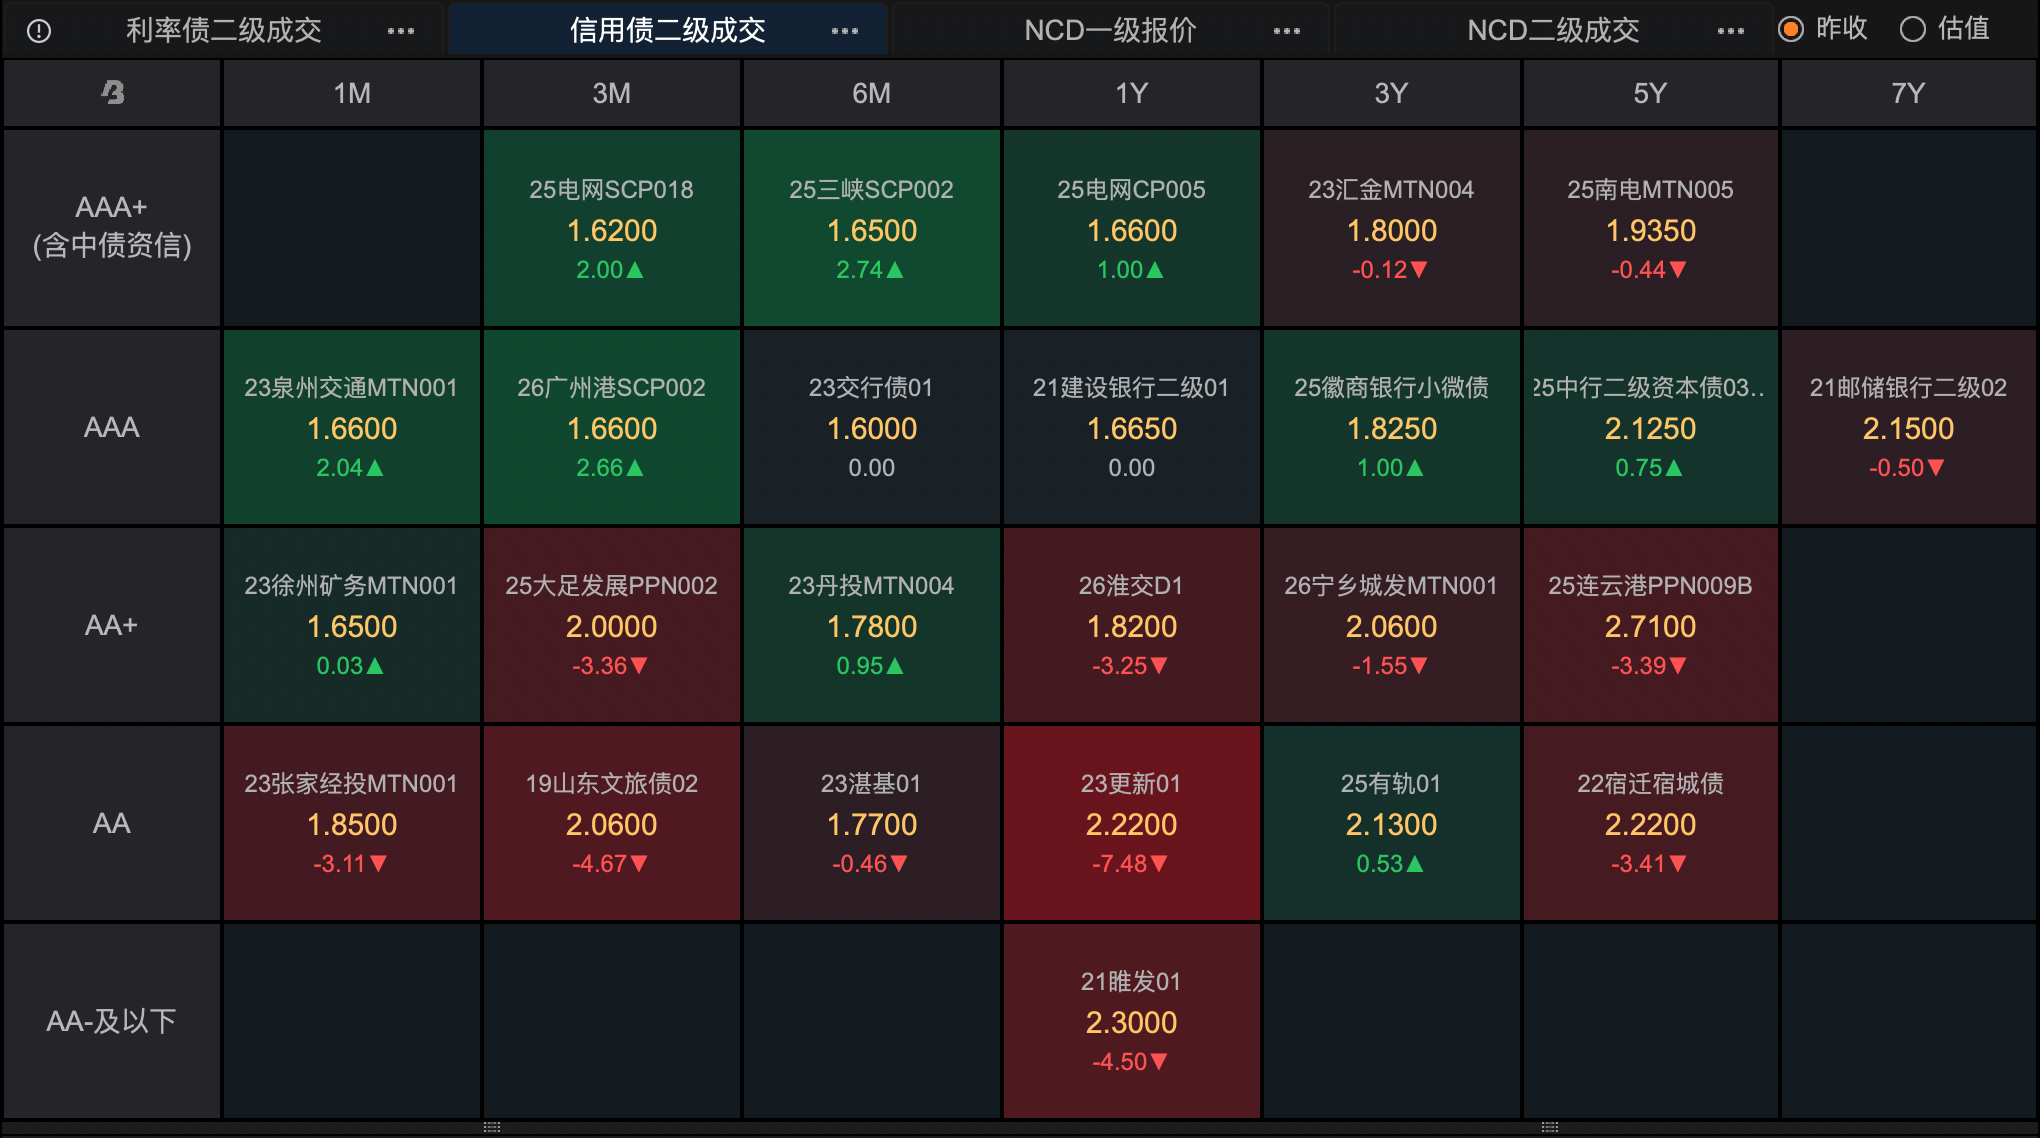Click the 25有轨01 green cell
The image size is (2040, 1138).
(x=1391, y=823)
